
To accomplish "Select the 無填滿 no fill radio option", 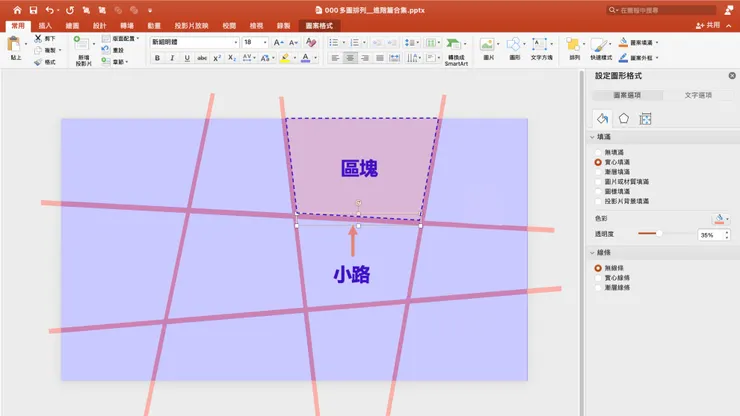I will [x=598, y=153].
